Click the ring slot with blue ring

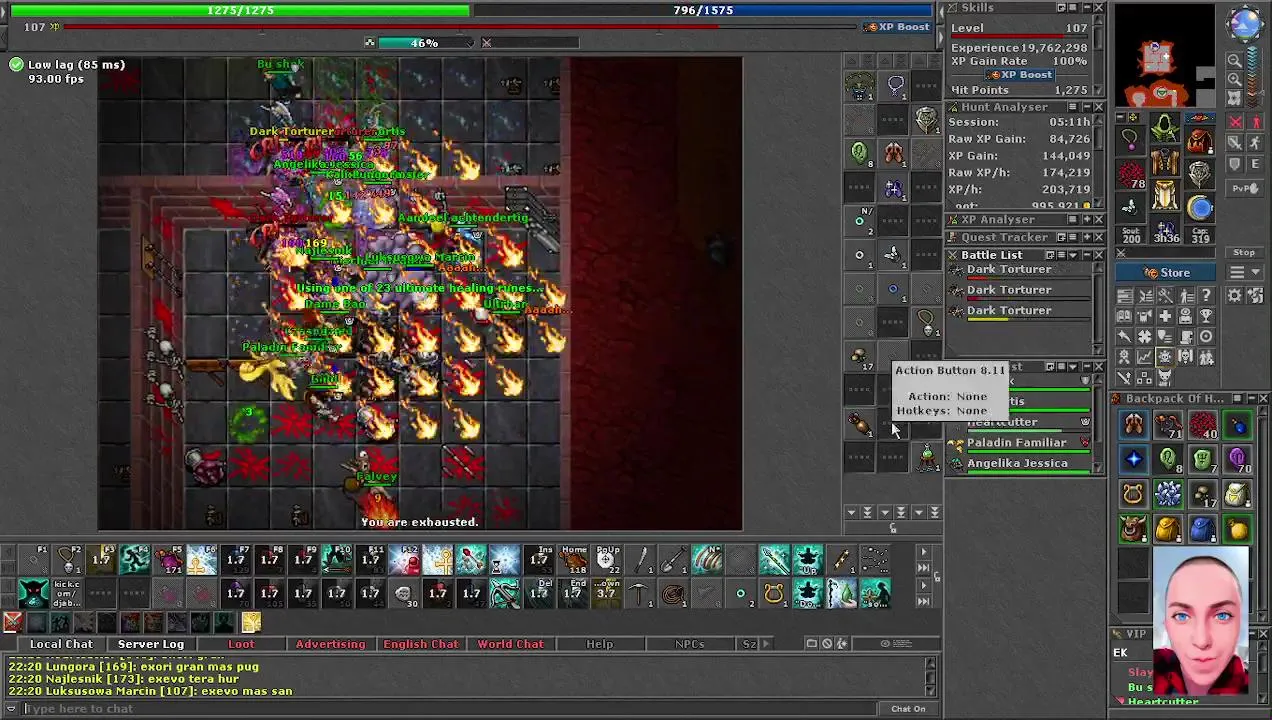click(x=1199, y=208)
